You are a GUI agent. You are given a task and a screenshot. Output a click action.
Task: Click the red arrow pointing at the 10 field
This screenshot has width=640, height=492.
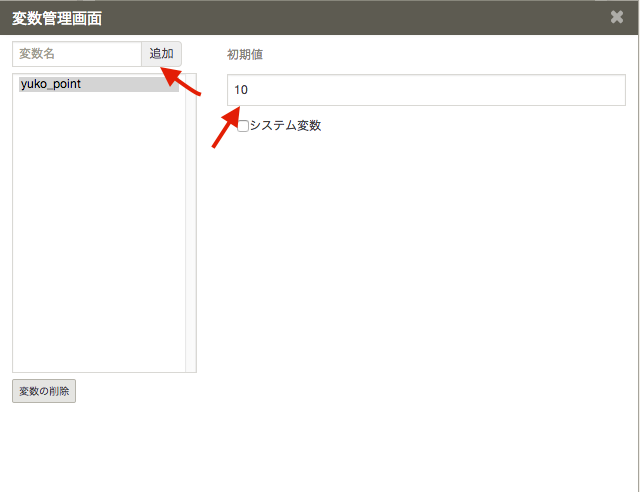(x=227, y=124)
